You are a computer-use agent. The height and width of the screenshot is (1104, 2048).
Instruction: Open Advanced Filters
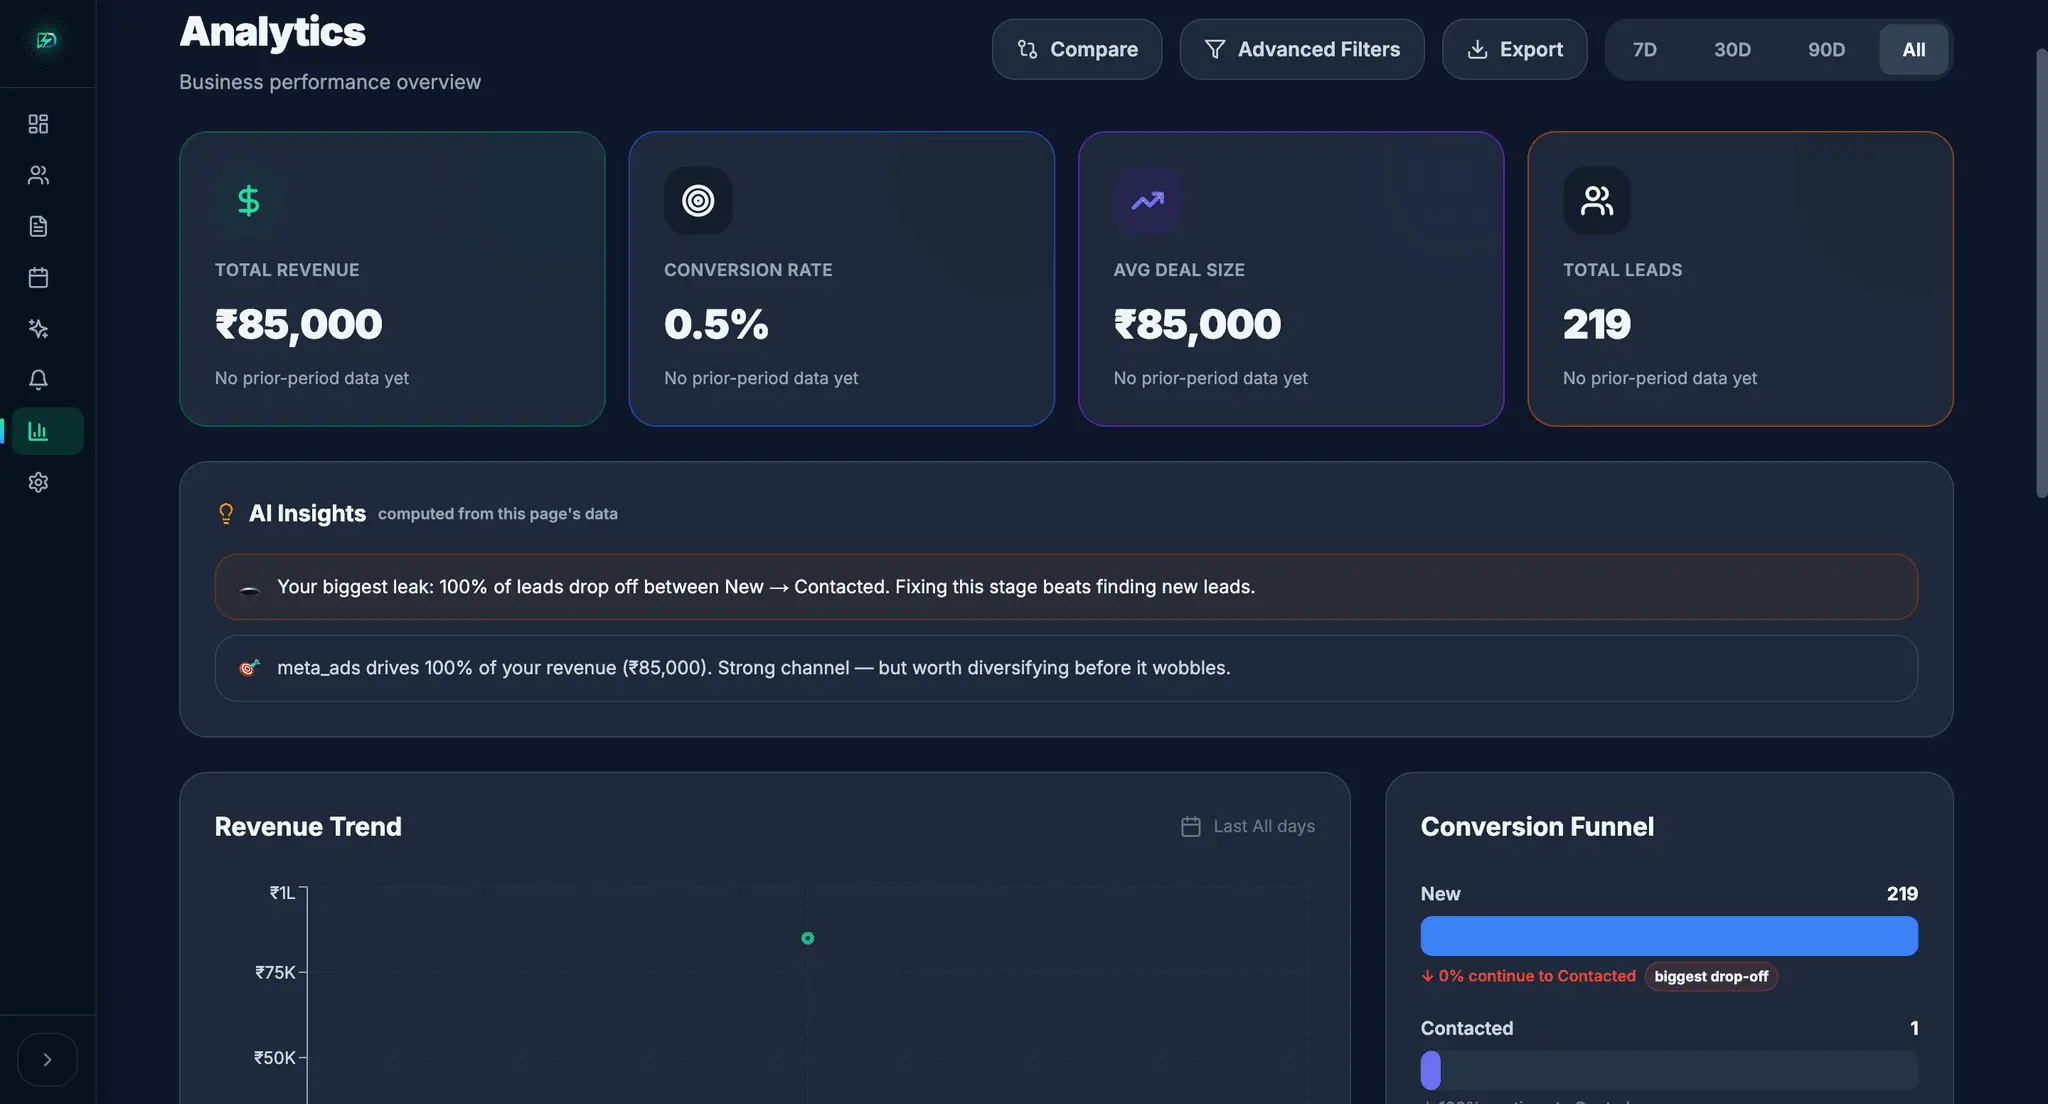1302,49
